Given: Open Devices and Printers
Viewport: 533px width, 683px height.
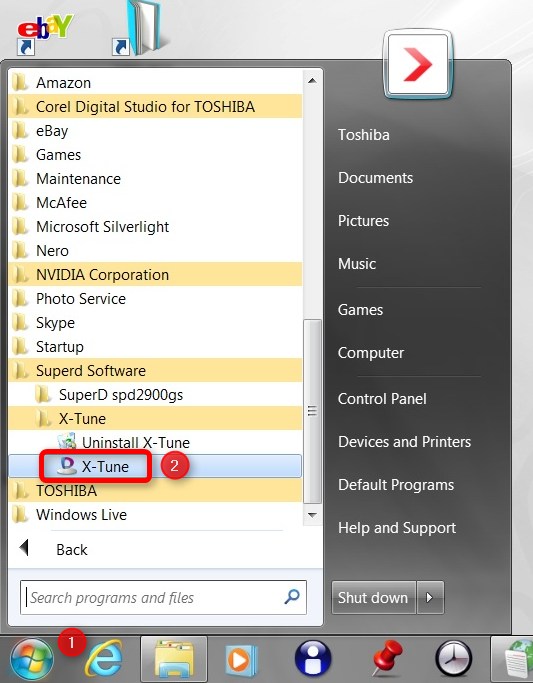Looking at the screenshot, I should tap(405, 442).
